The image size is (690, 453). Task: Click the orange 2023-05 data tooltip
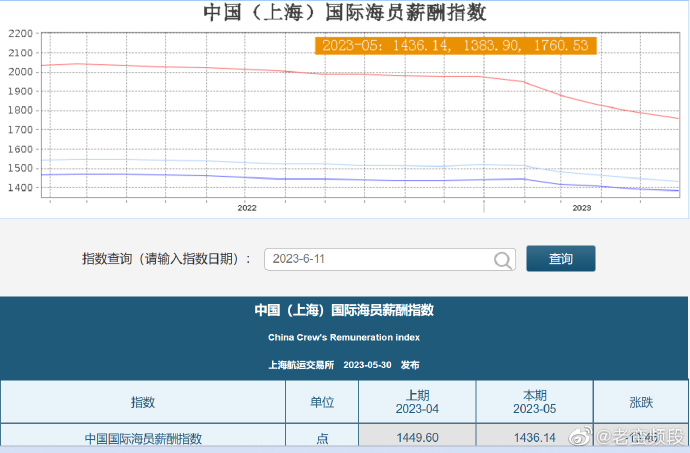click(x=455, y=45)
